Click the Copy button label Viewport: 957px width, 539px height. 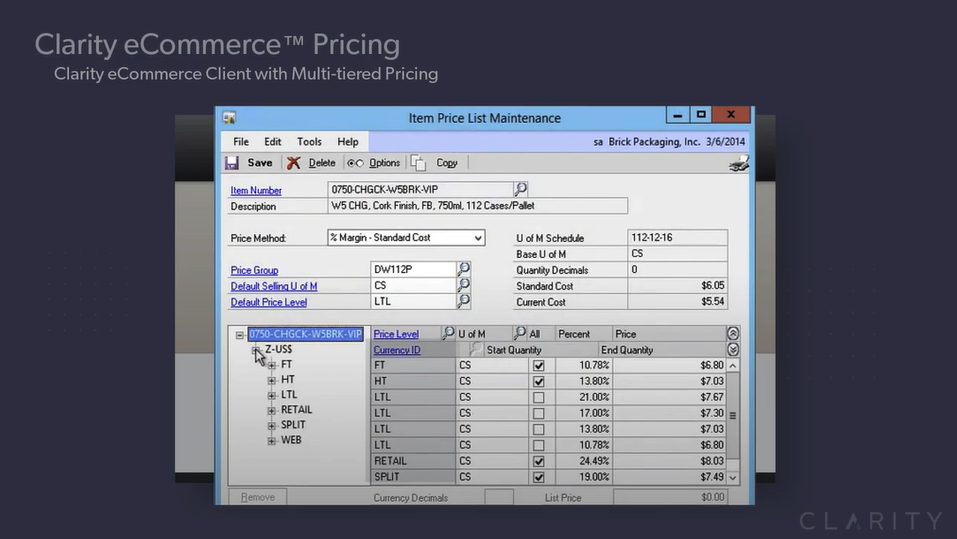pyautogui.click(x=447, y=163)
